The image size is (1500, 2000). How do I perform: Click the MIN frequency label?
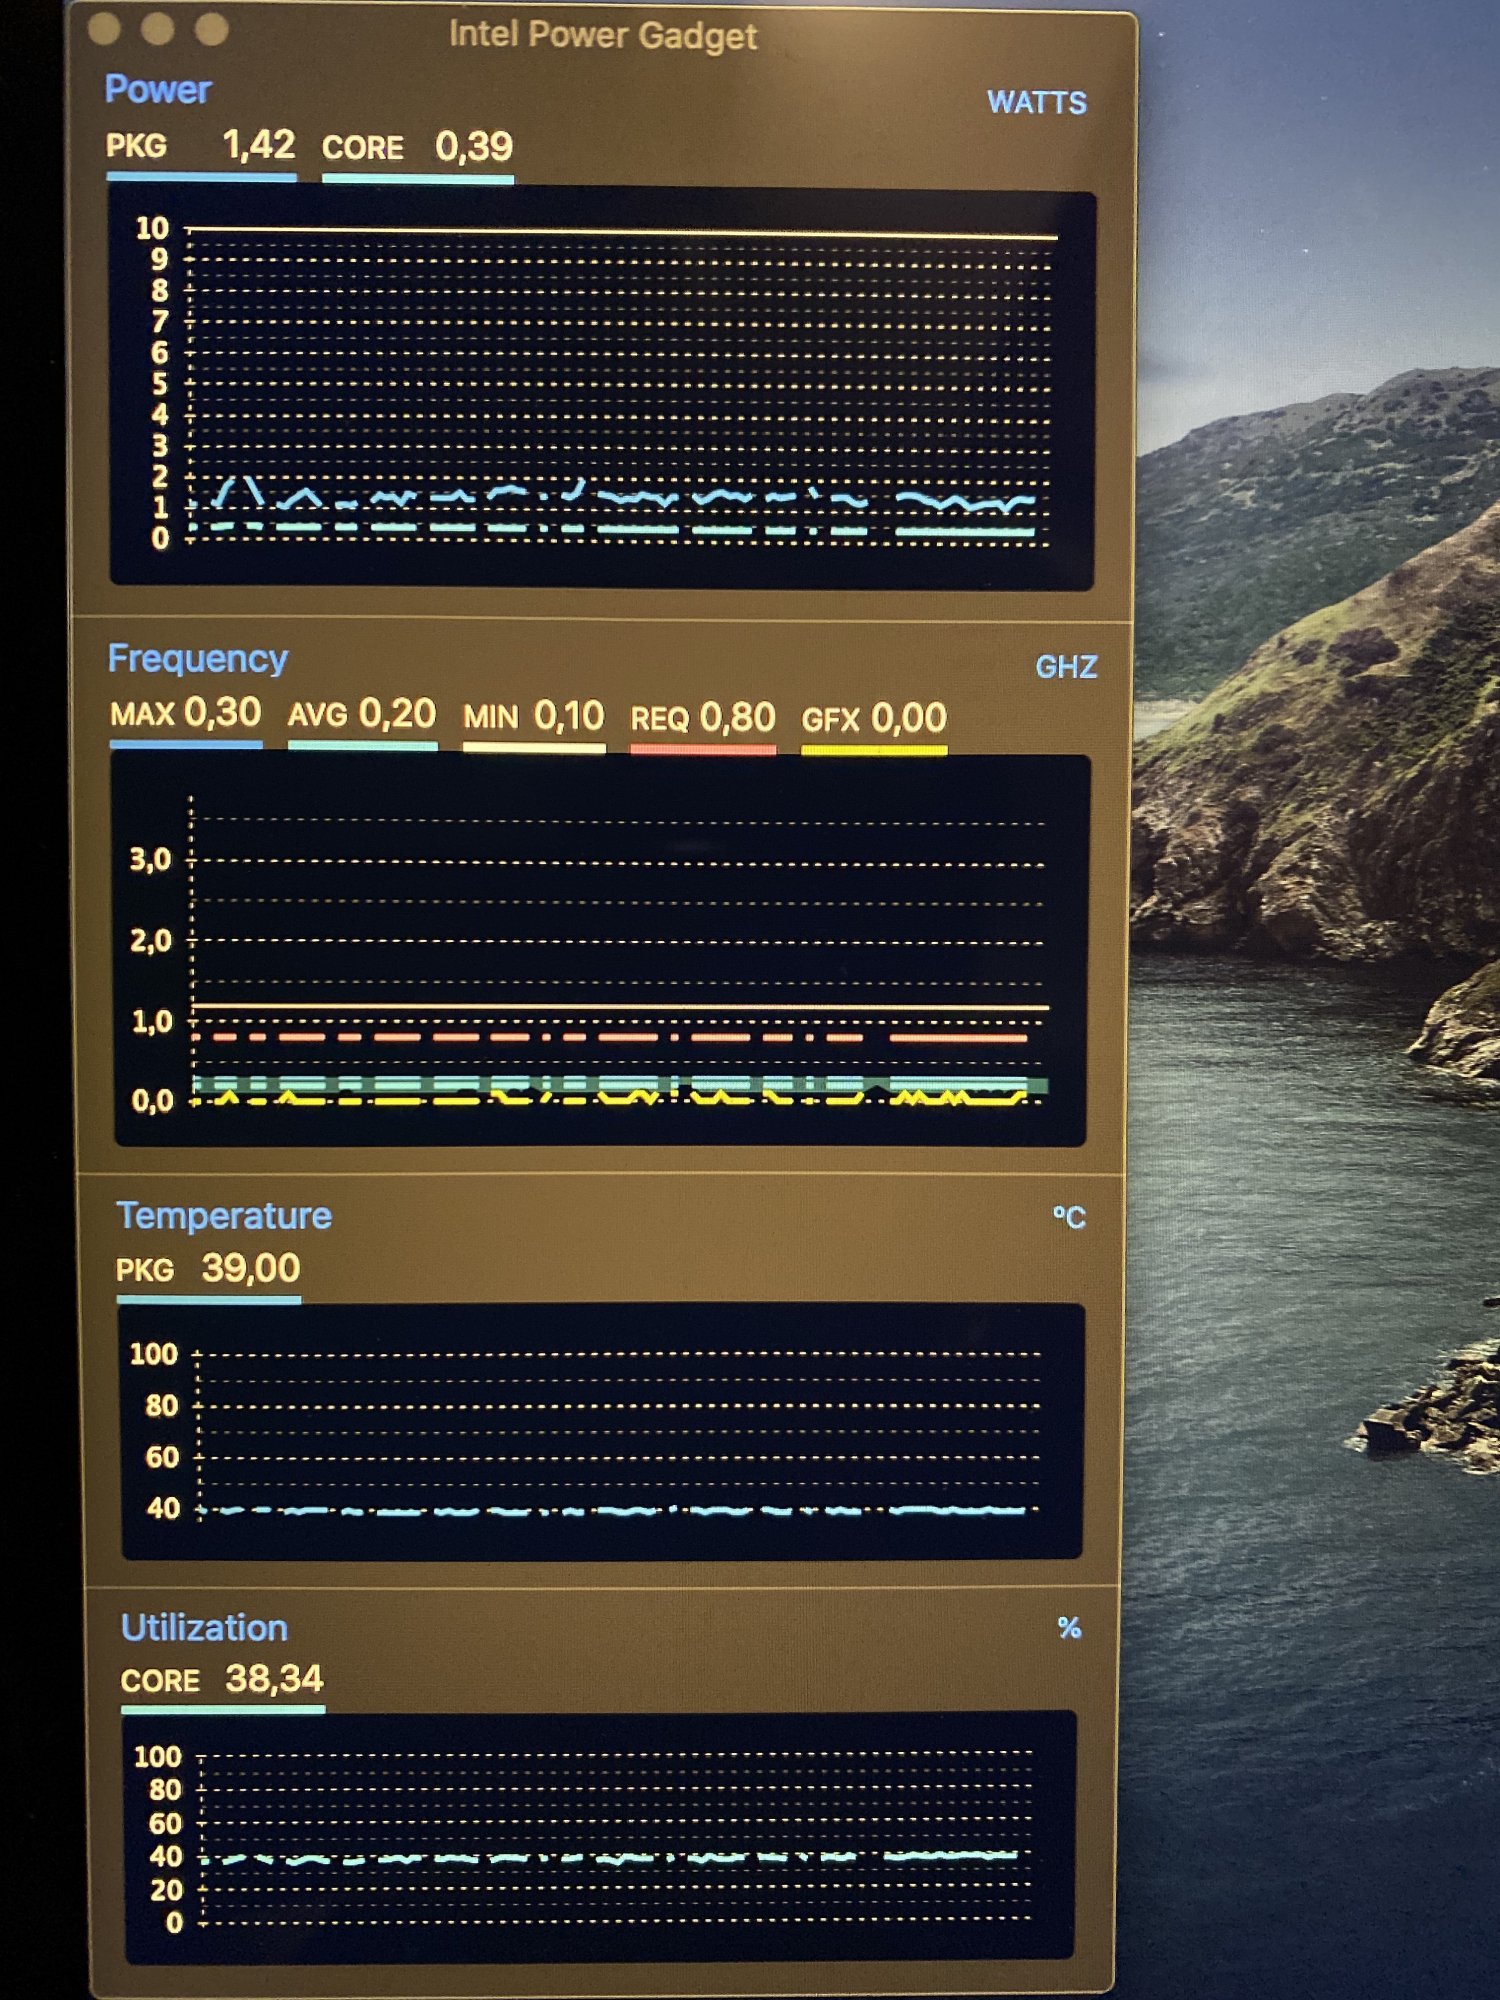coord(491,717)
